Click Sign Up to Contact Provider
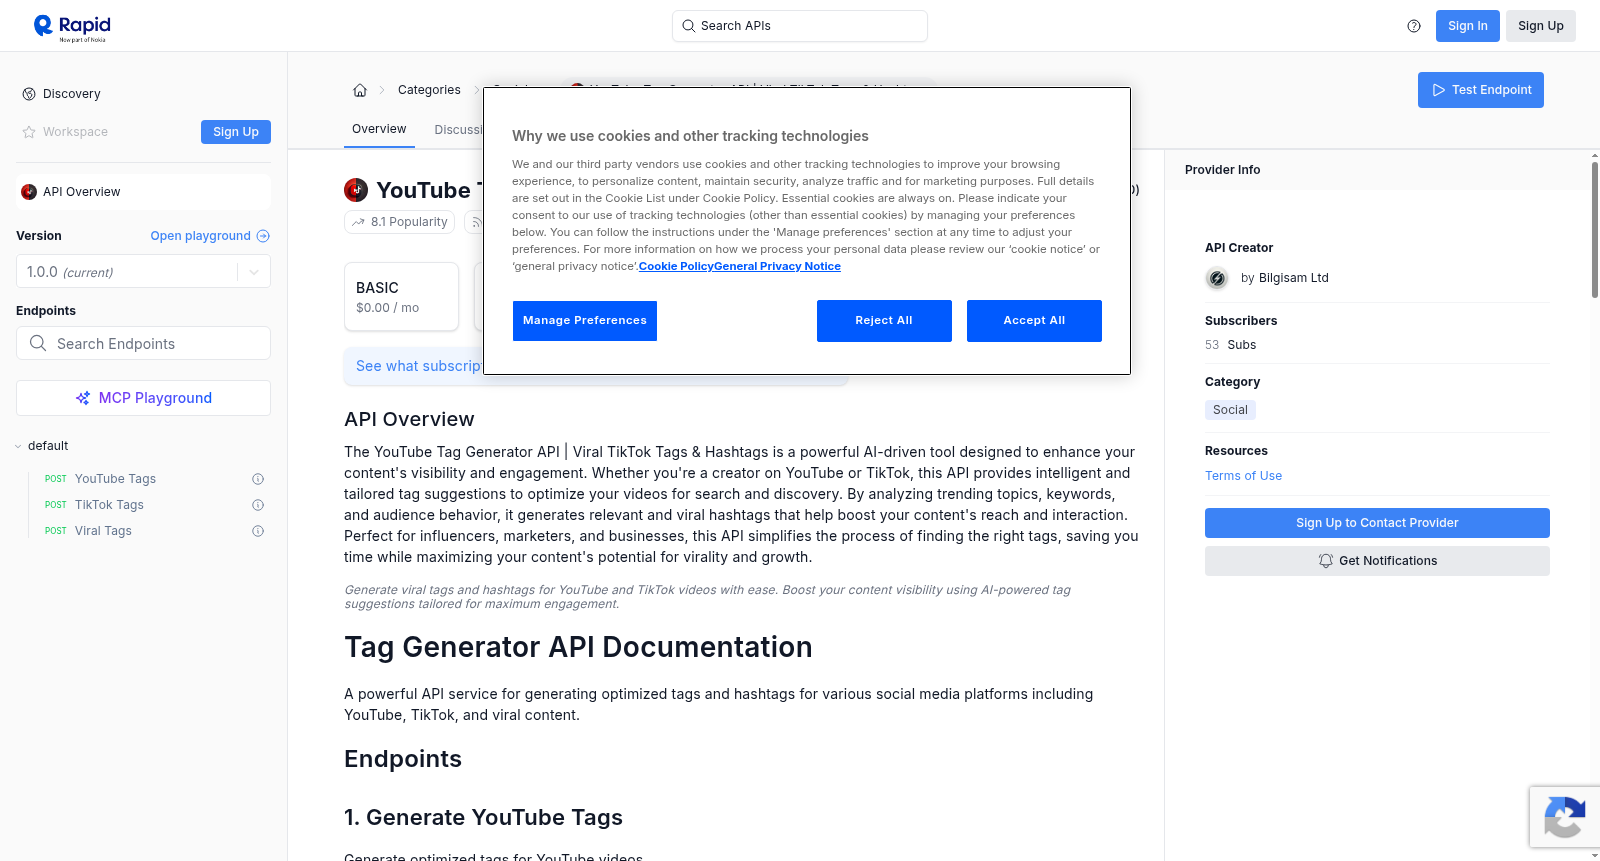 [x=1377, y=523]
